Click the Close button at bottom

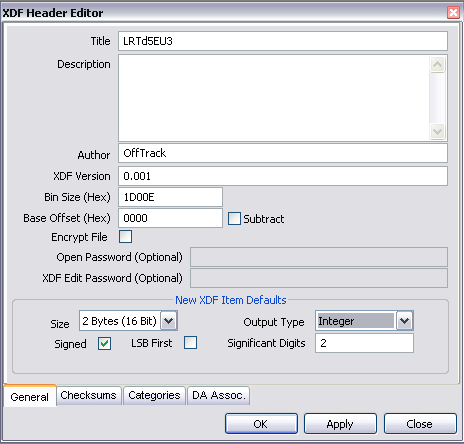420,424
